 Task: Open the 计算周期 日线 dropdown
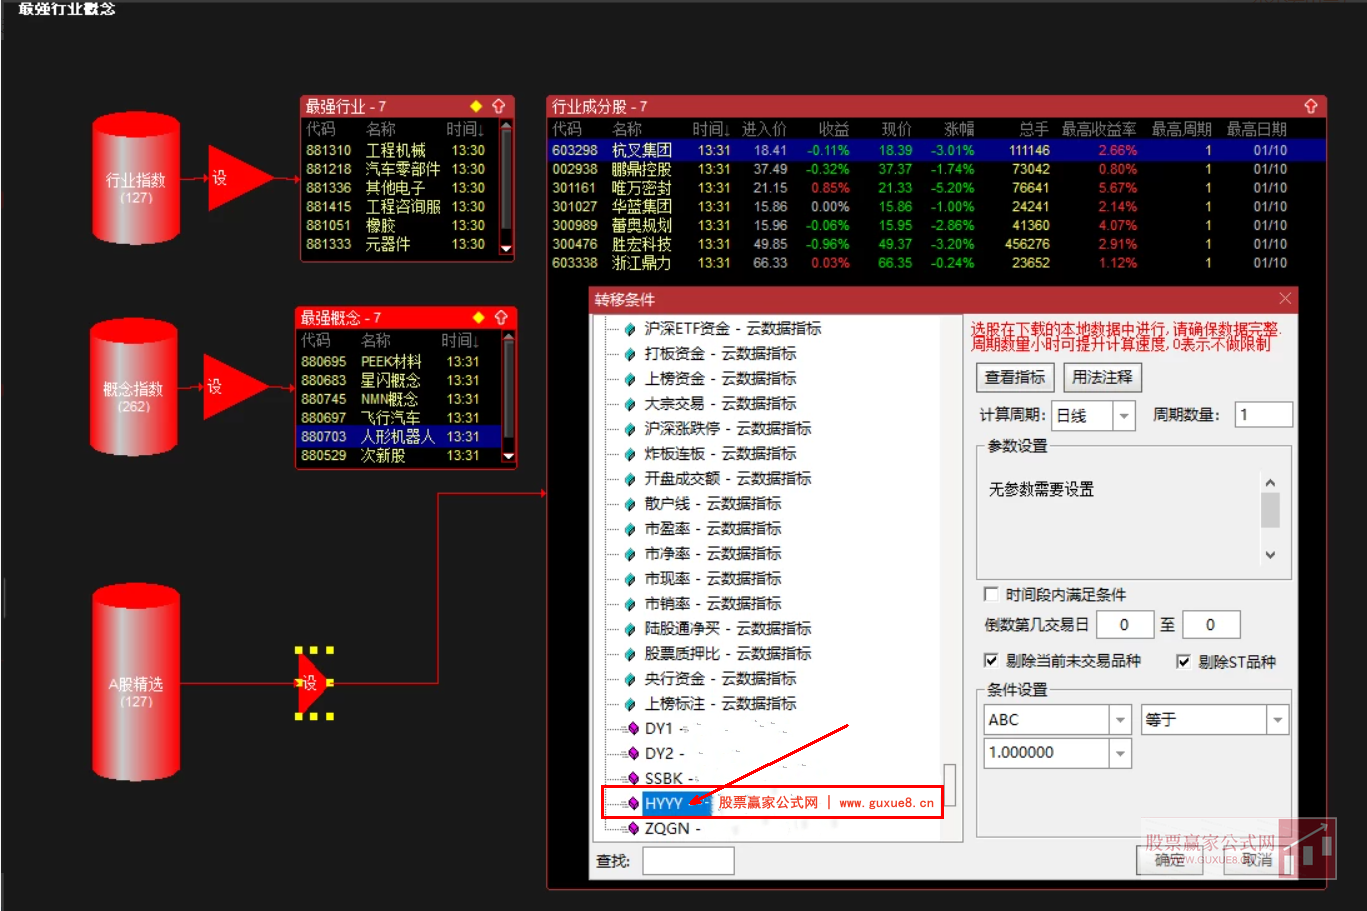tap(1123, 415)
